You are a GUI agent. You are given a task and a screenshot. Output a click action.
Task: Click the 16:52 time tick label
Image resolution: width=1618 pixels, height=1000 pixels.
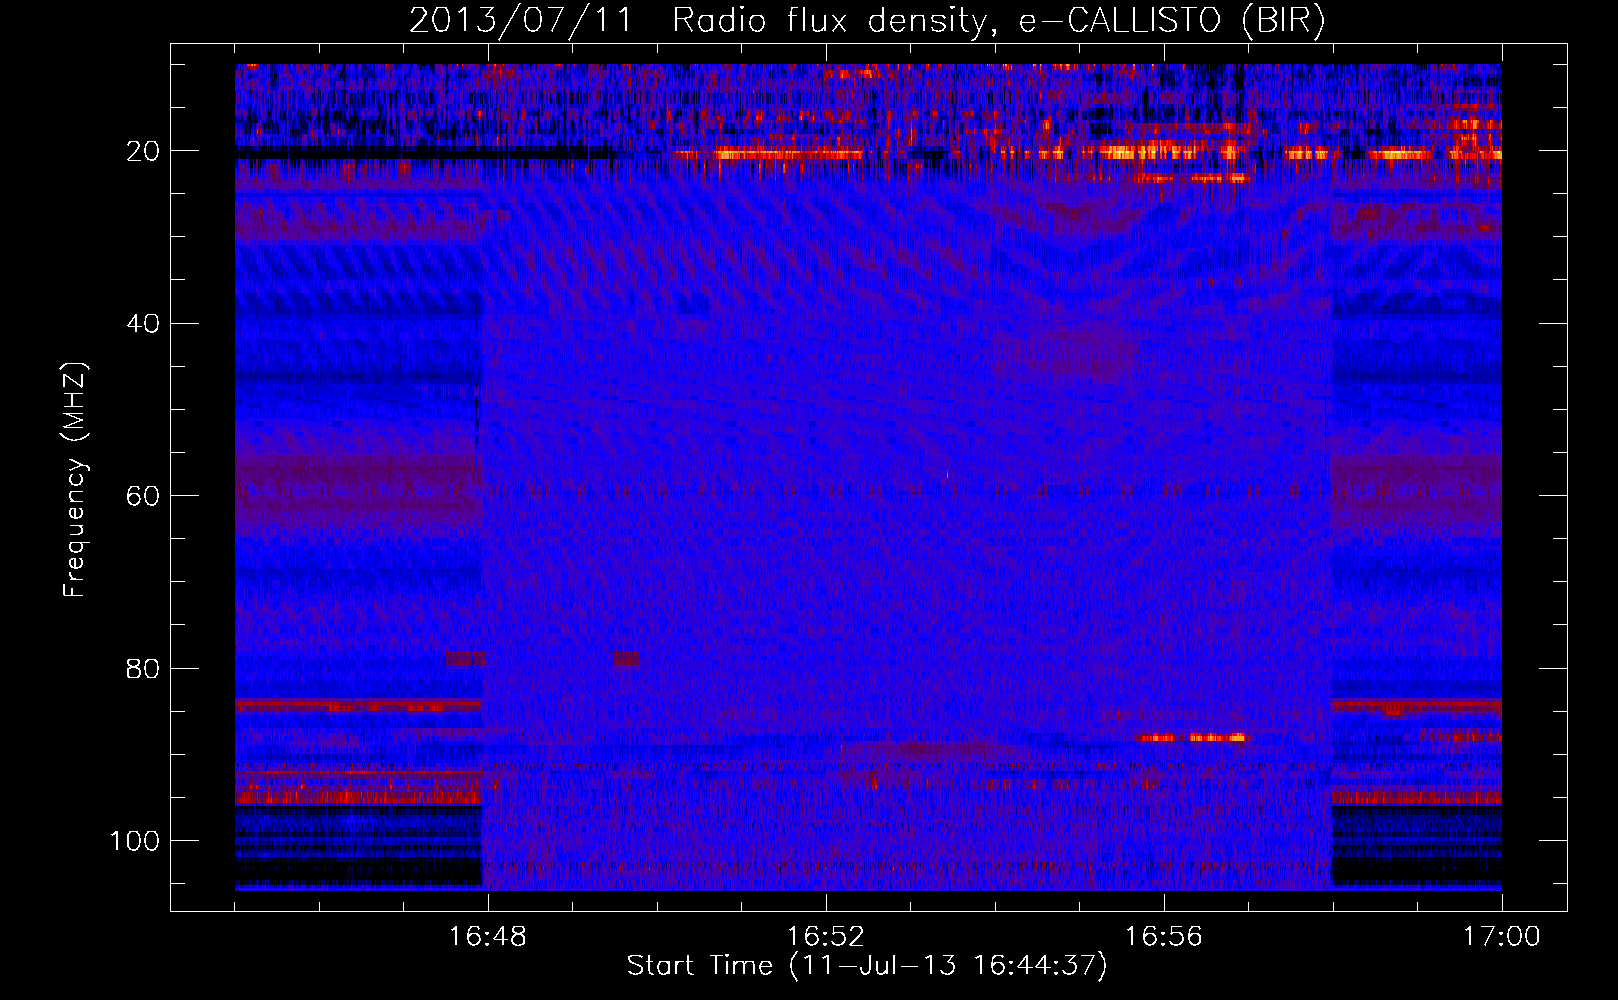click(826, 936)
